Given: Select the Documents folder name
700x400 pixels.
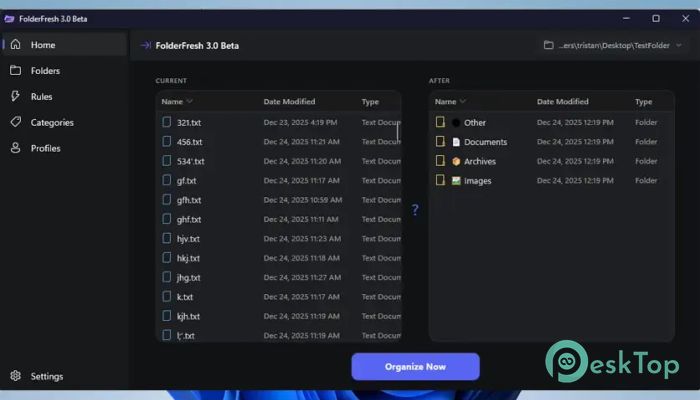Looking at the screenshot, I should (485, 142).
